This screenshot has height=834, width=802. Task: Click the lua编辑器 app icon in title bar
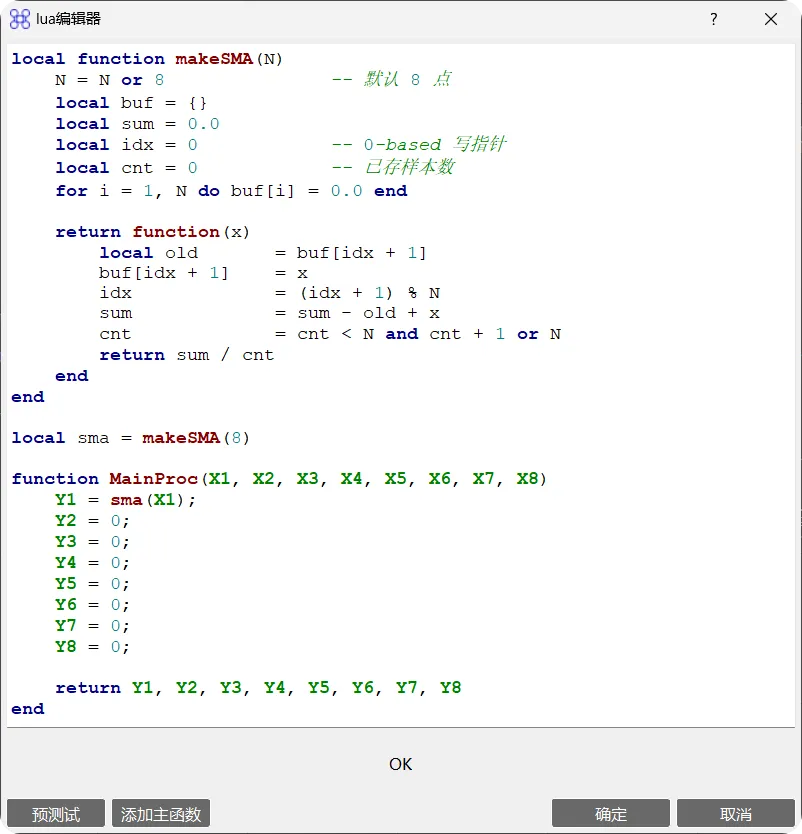(x=20, y=19)
